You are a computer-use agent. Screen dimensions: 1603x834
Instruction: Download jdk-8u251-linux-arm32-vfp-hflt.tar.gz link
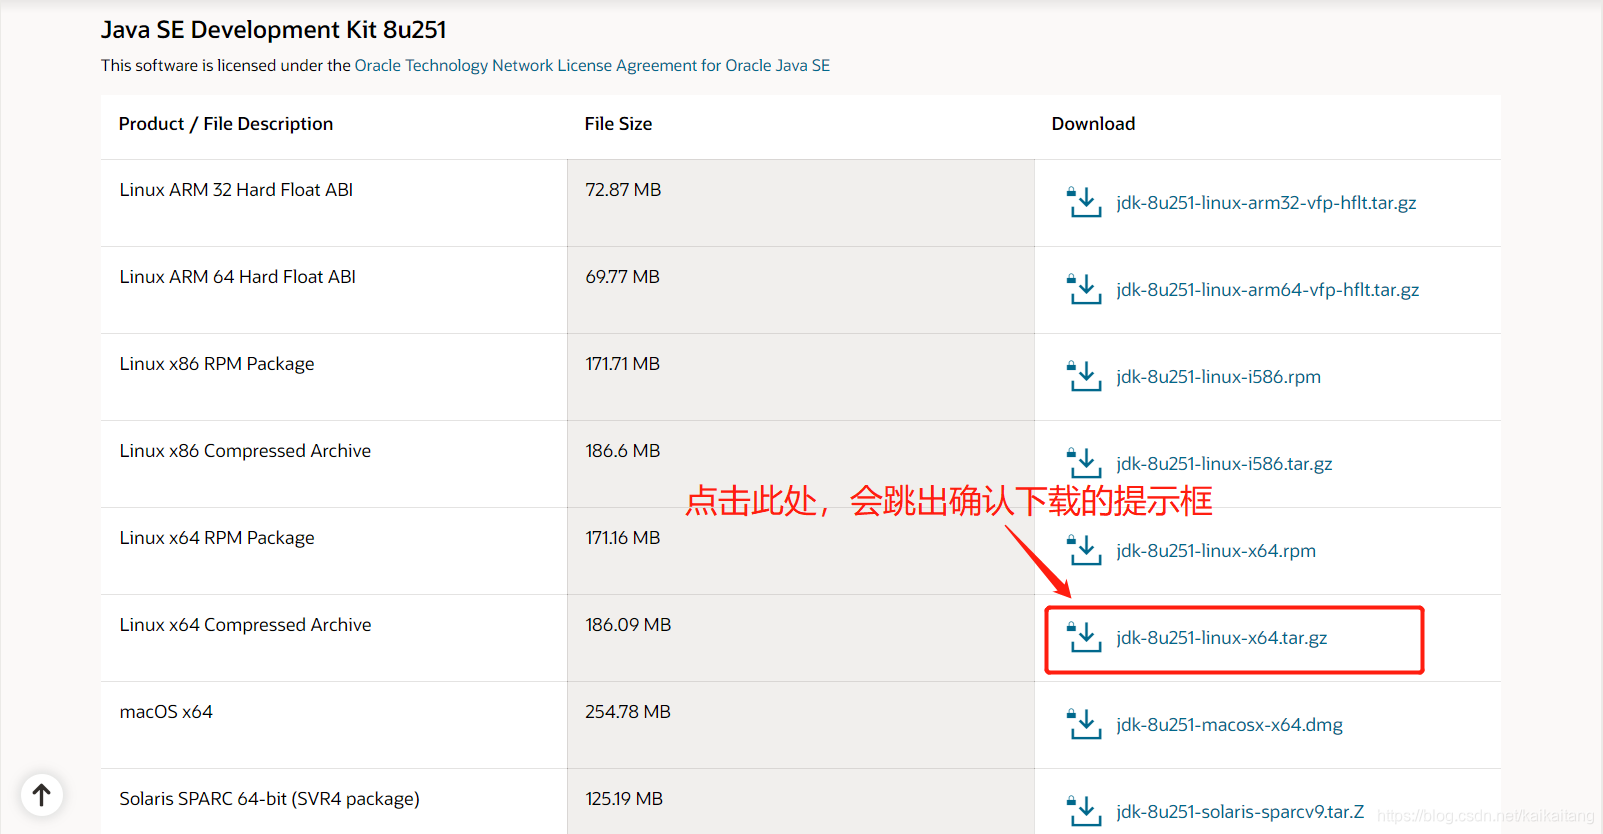1266,202
